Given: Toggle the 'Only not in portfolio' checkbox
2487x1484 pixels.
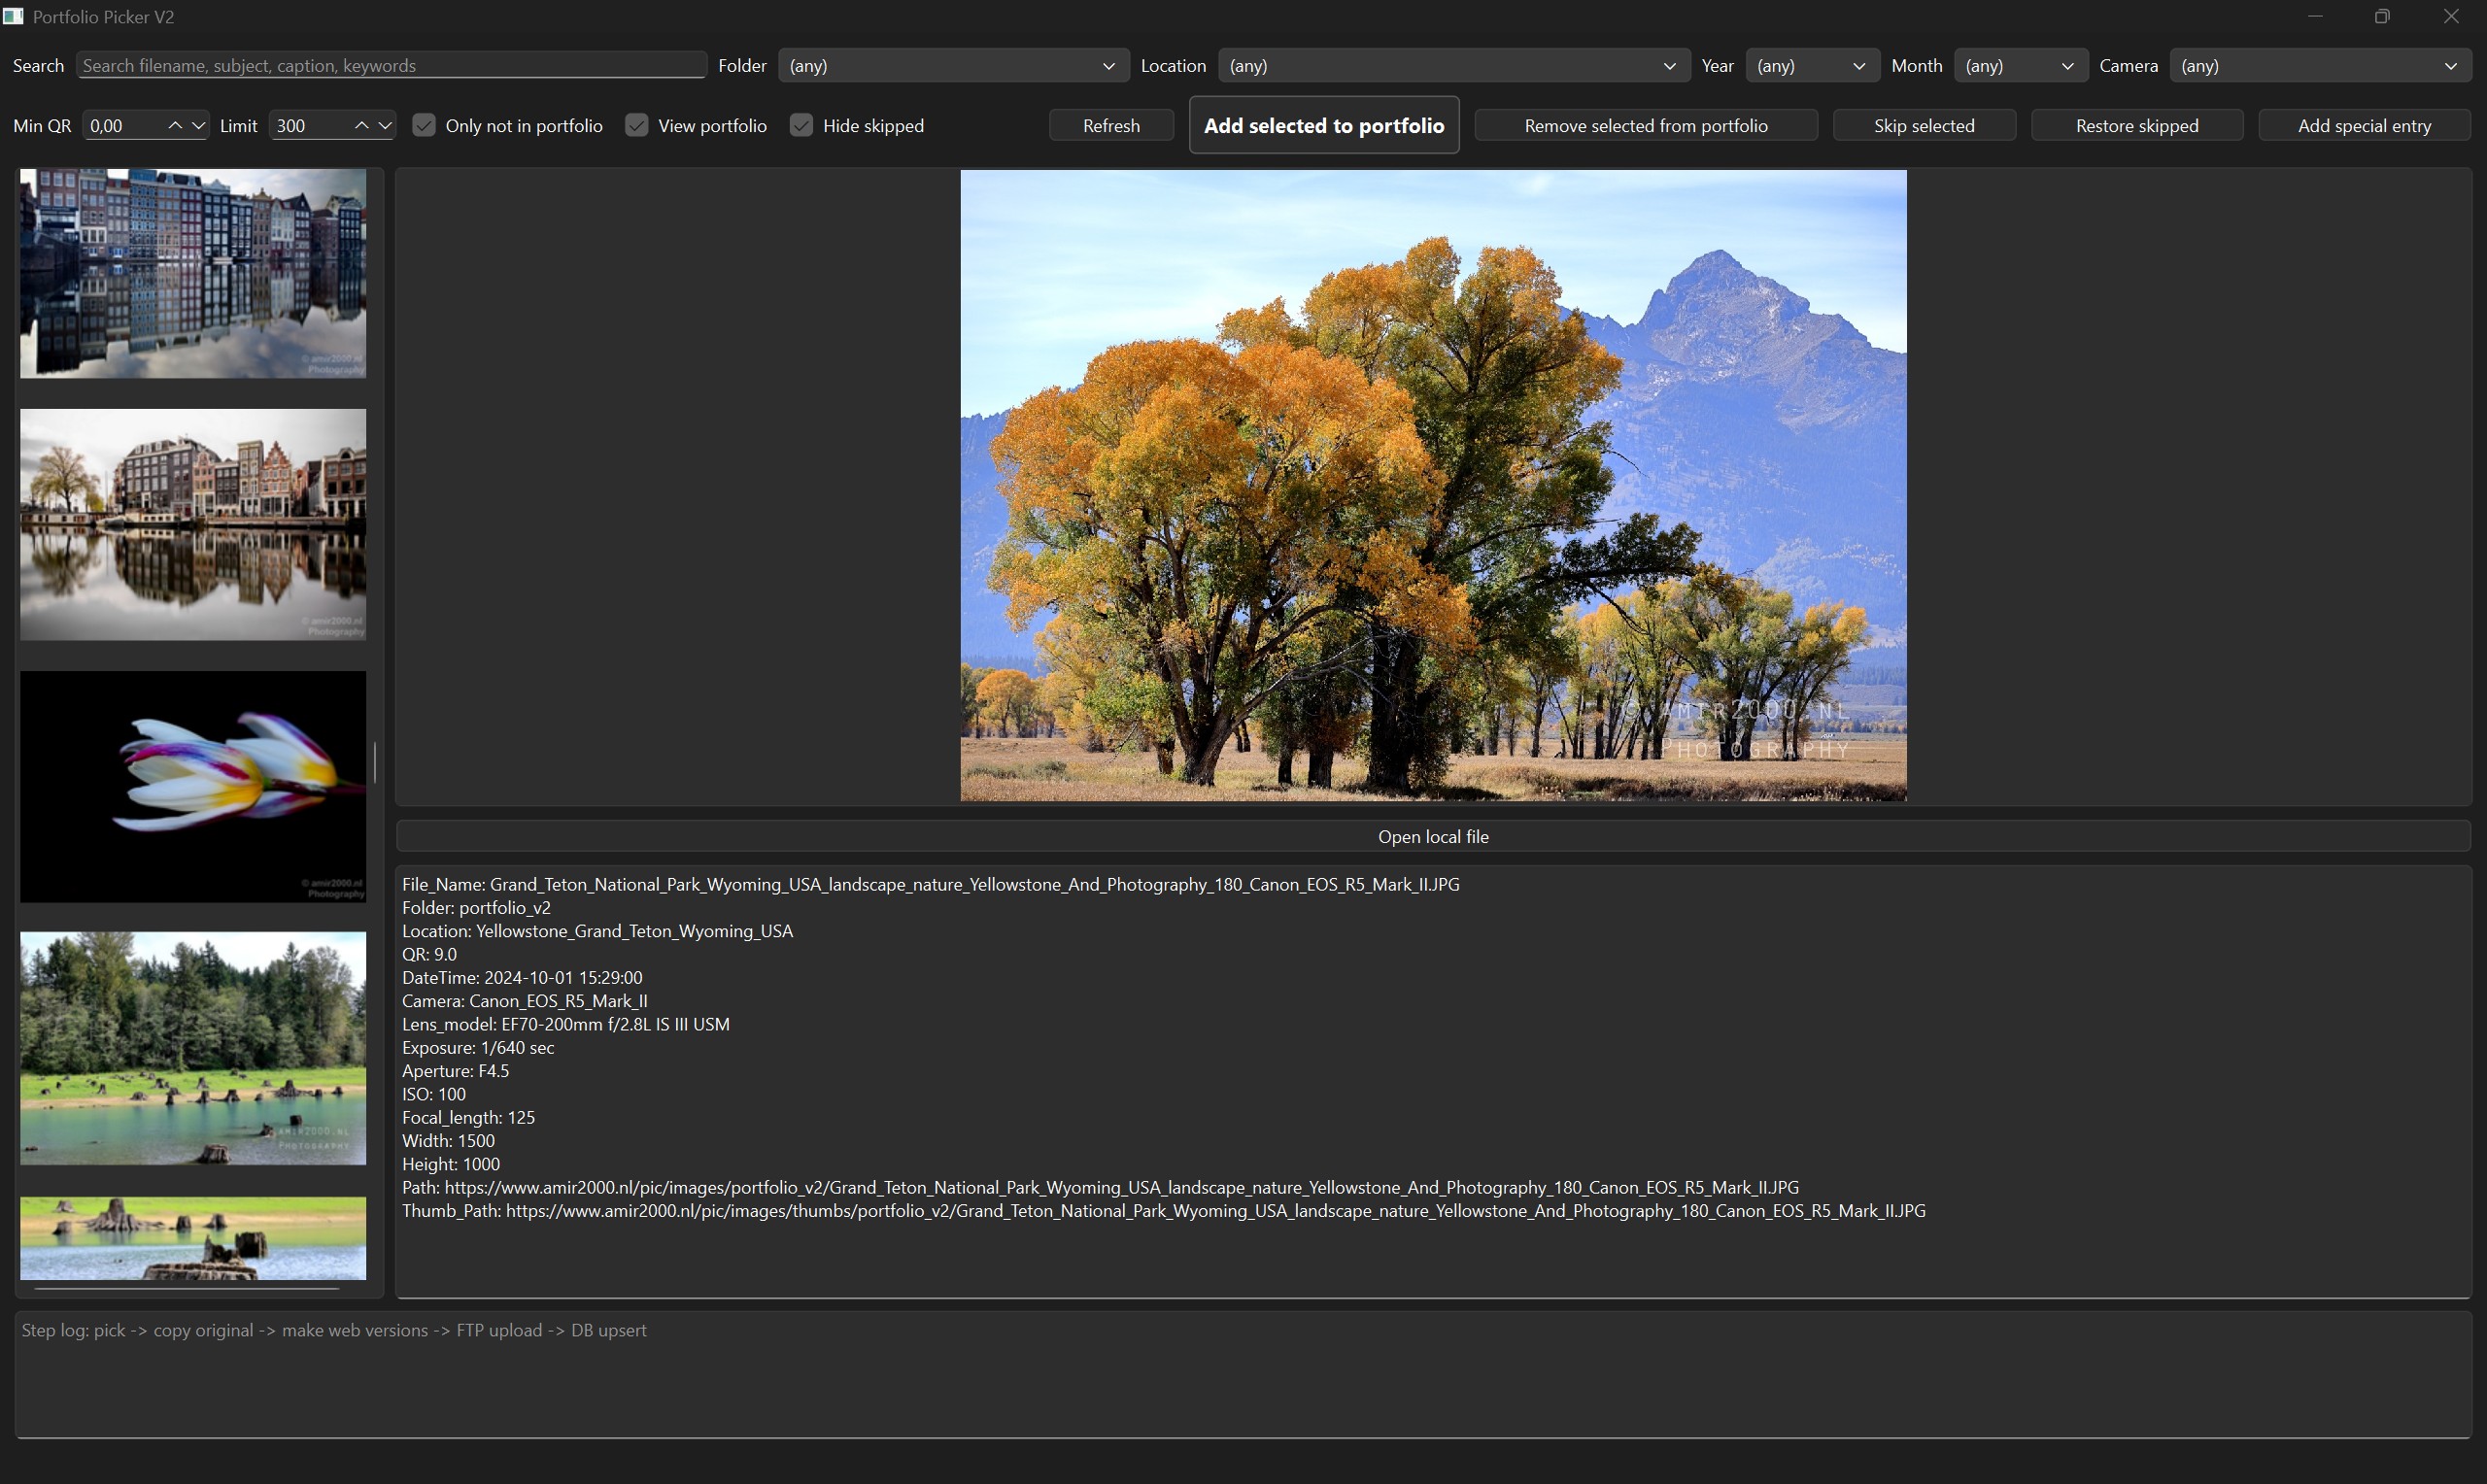Looking at the screenshot, I should (x=424, y=126).
